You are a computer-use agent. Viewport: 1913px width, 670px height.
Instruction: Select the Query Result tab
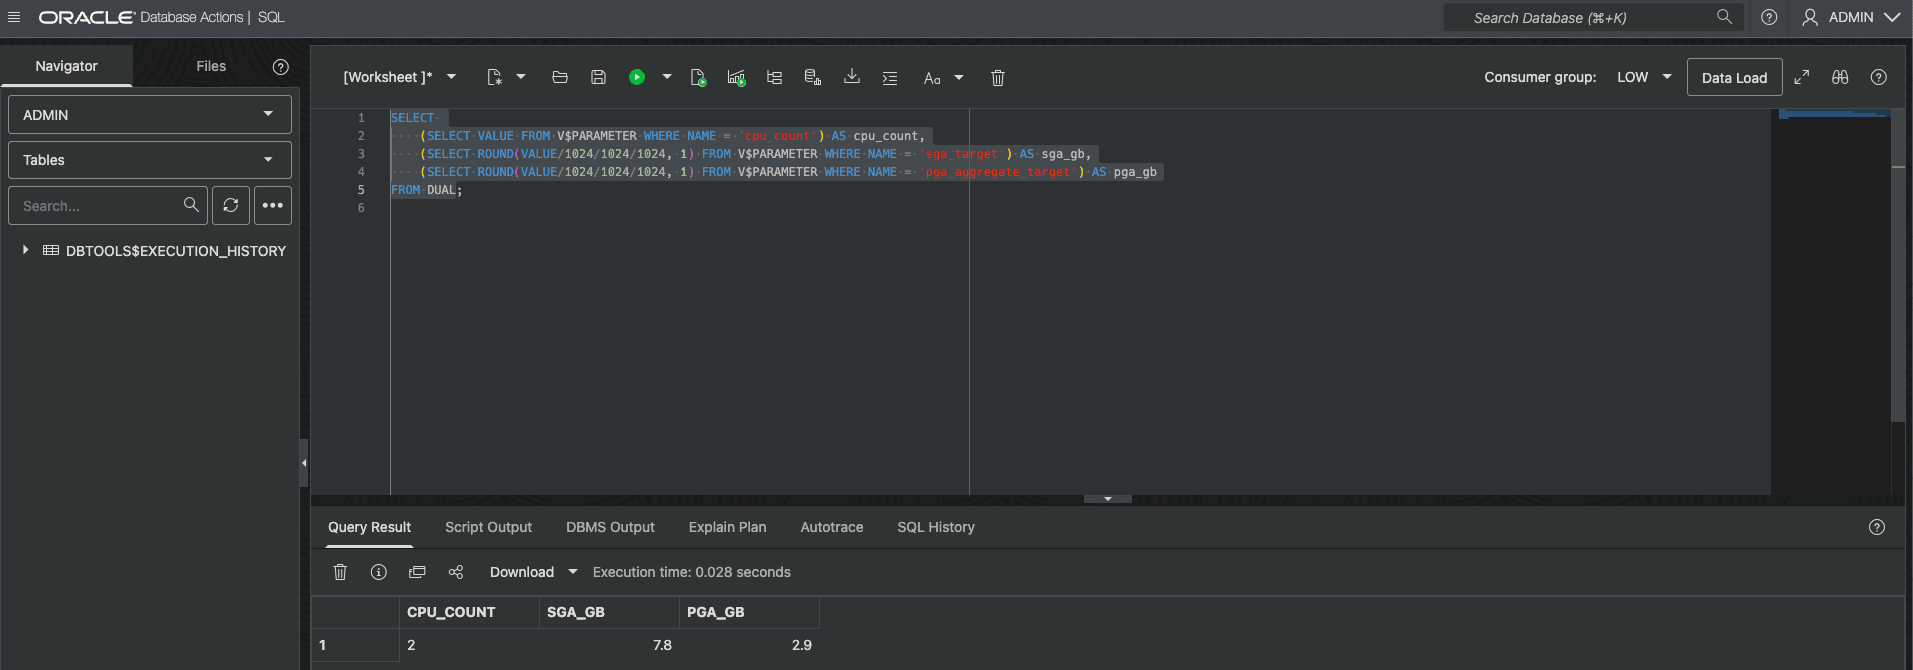coord(369,527)
